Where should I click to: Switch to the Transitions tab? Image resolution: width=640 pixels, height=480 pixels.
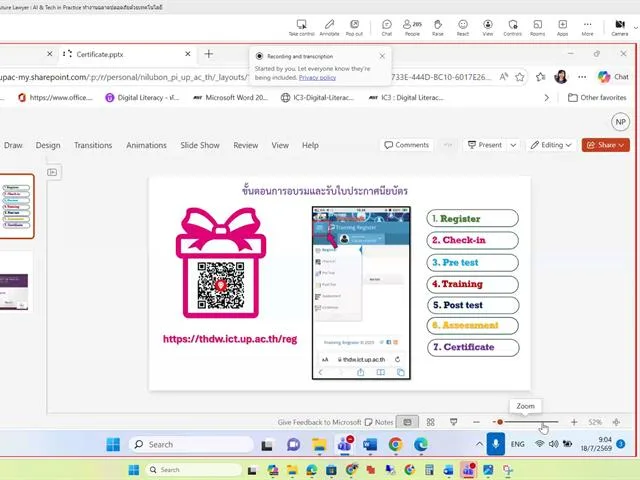[x=93, y=145]
